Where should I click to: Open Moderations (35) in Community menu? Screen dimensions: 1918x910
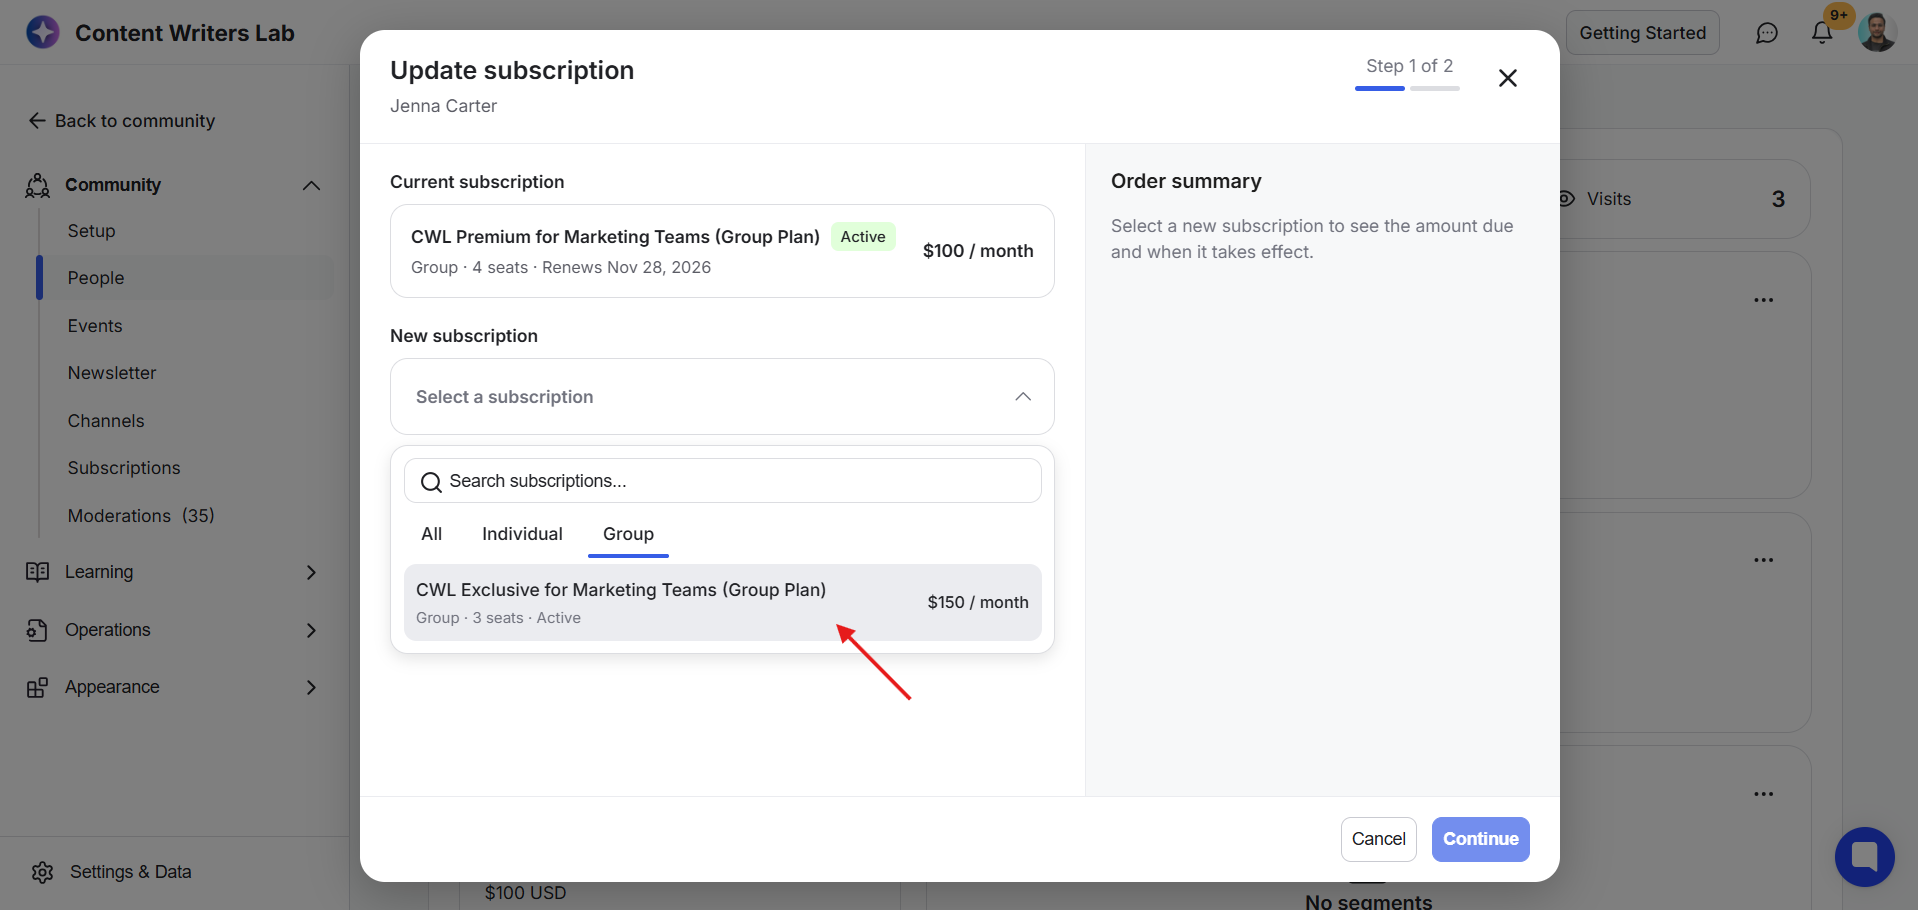141,516
